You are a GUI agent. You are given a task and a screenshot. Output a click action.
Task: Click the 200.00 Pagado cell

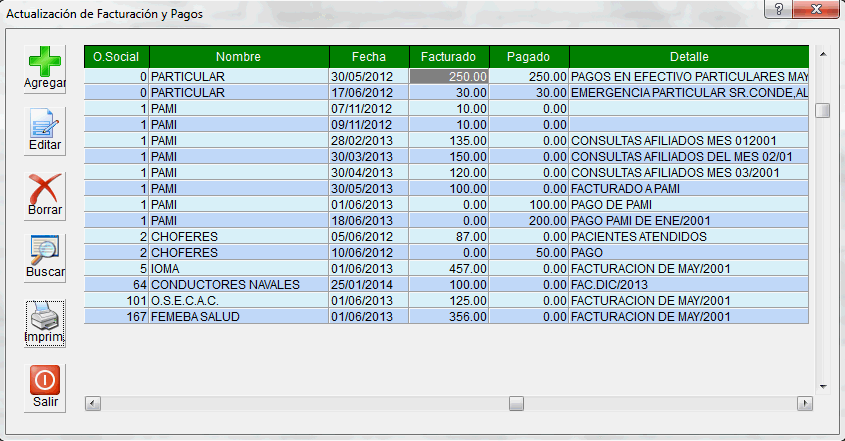(529, 220)
